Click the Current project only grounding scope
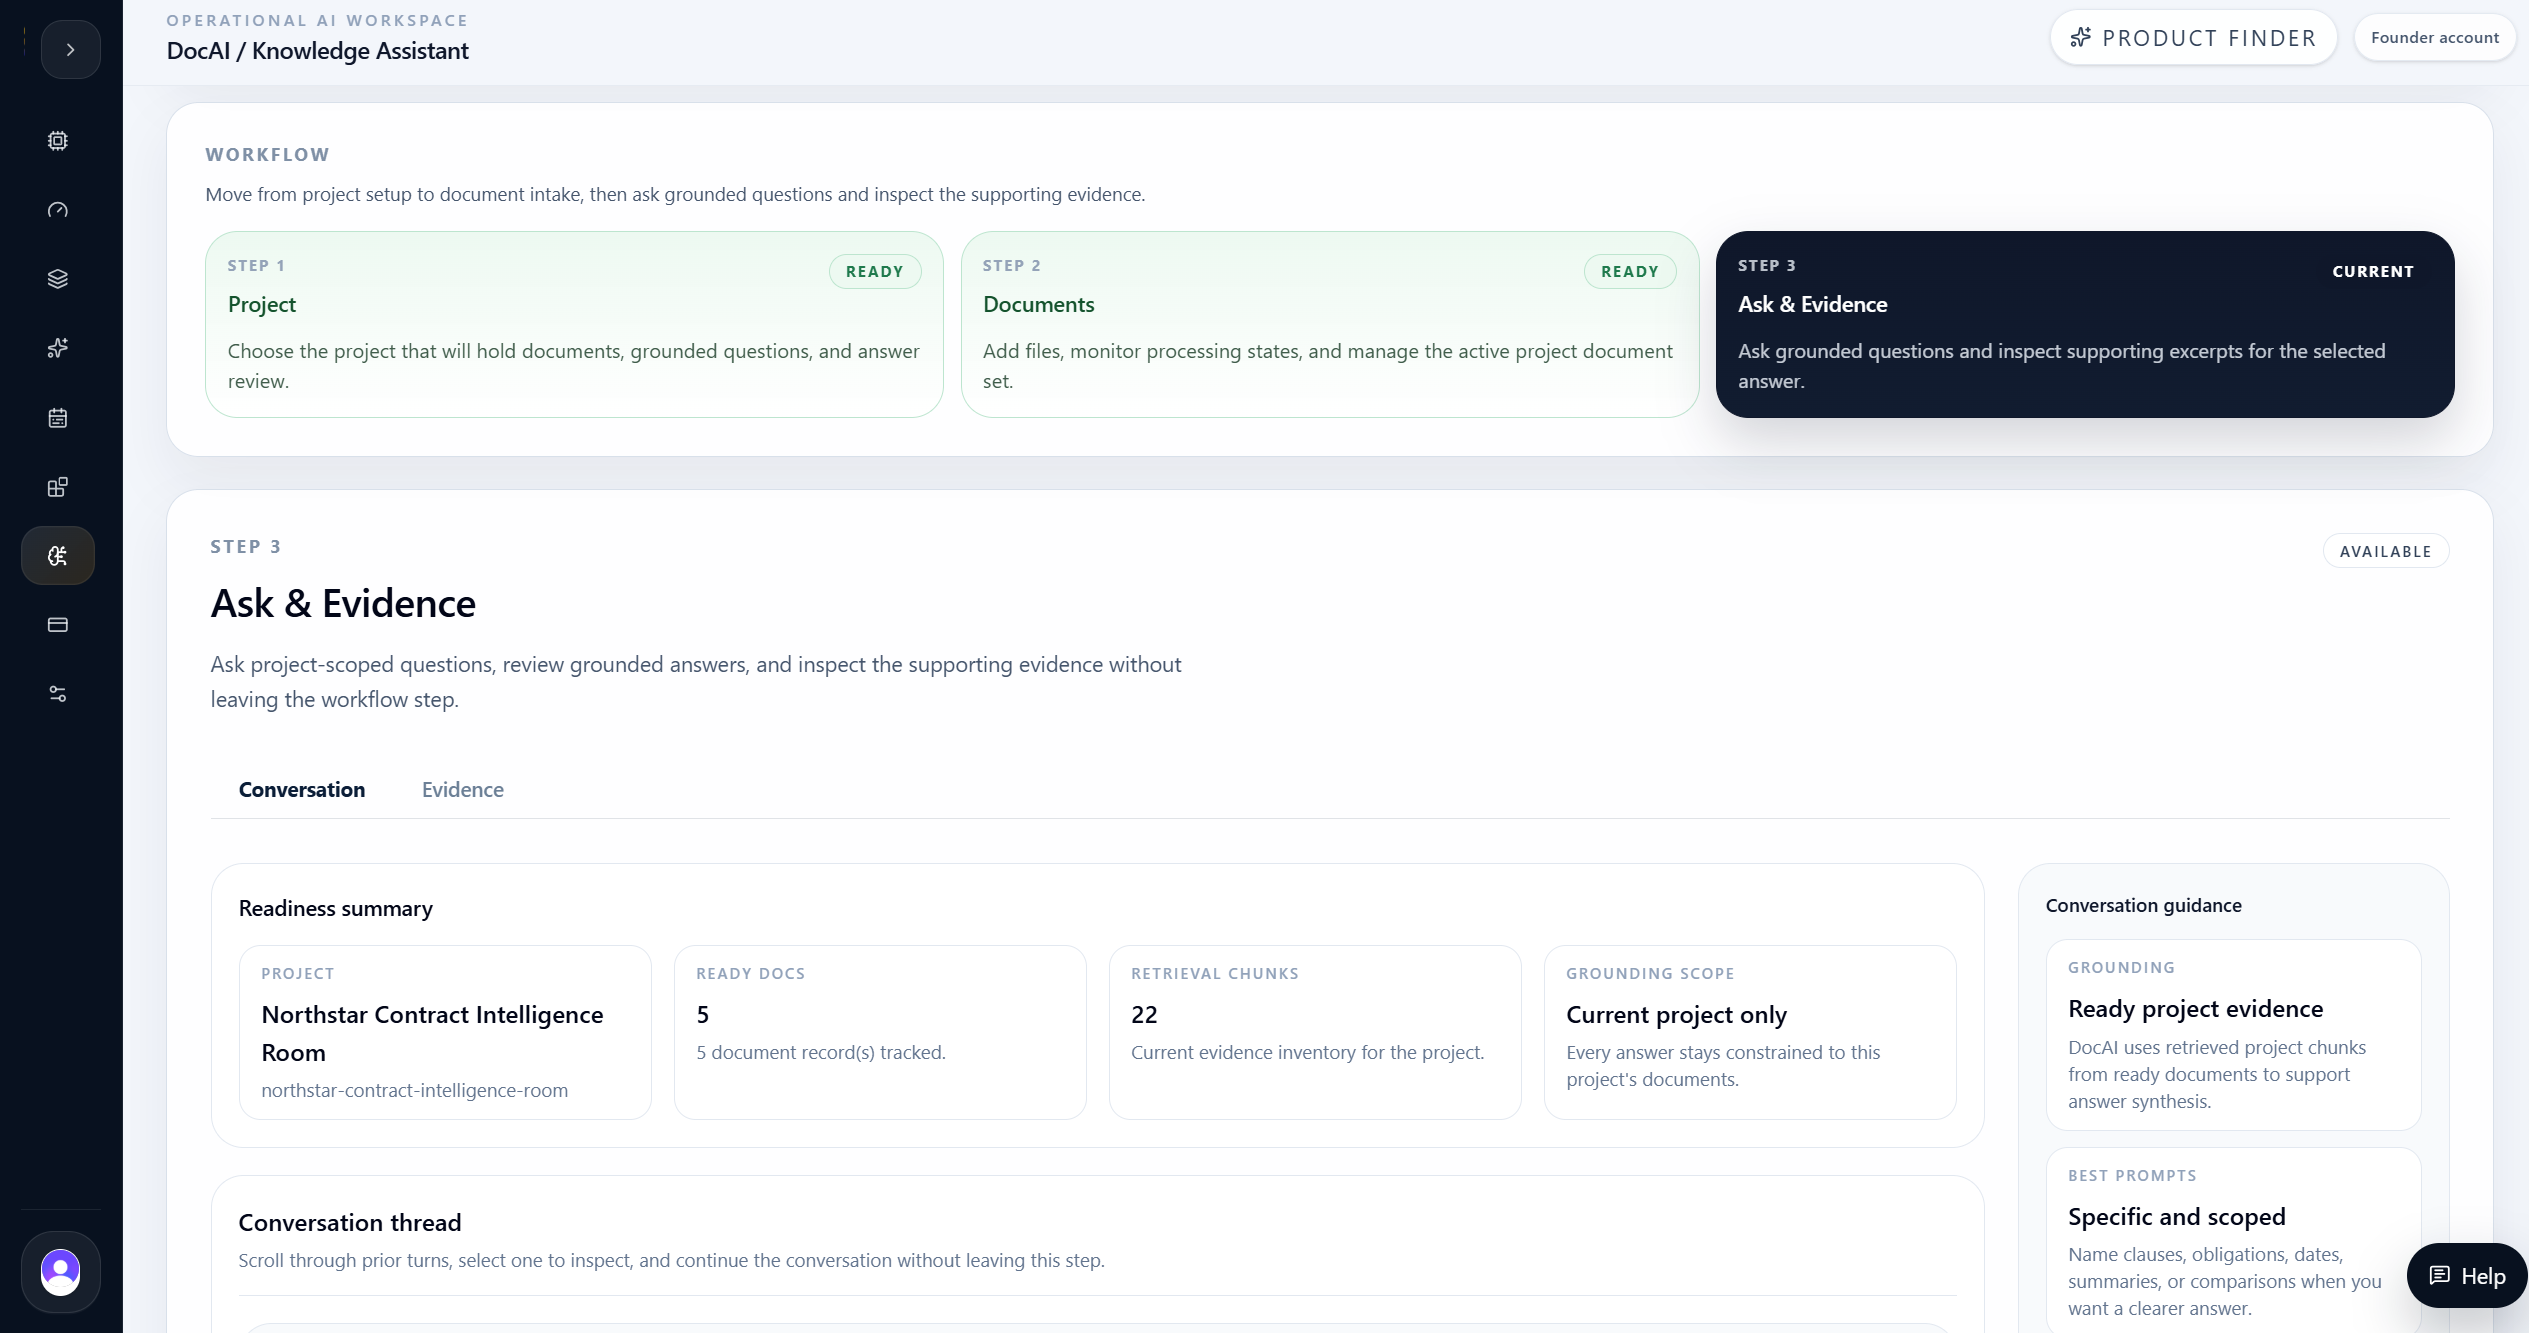This screenshot has height=1333, width=2529. pyautogui.click(x=1676, y=1015)
